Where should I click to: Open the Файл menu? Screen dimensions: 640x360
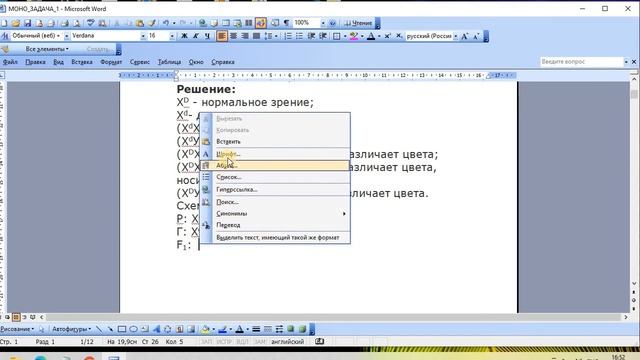(x=10, y=62)
